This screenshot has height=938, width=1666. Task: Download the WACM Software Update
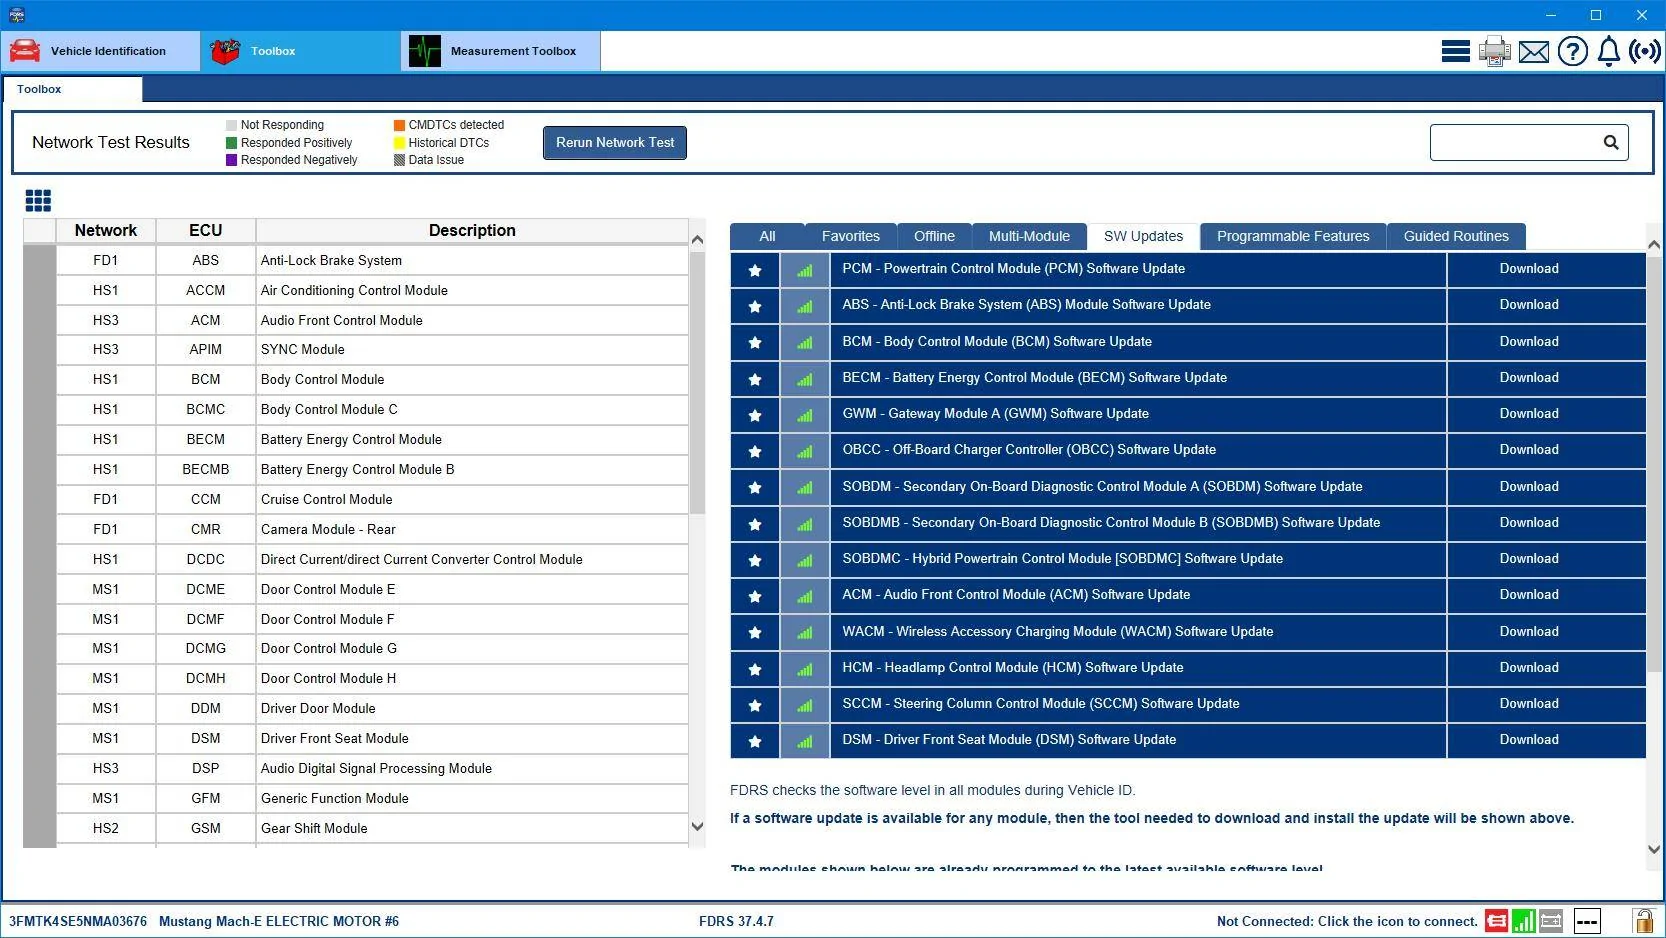click(1529, 632)
